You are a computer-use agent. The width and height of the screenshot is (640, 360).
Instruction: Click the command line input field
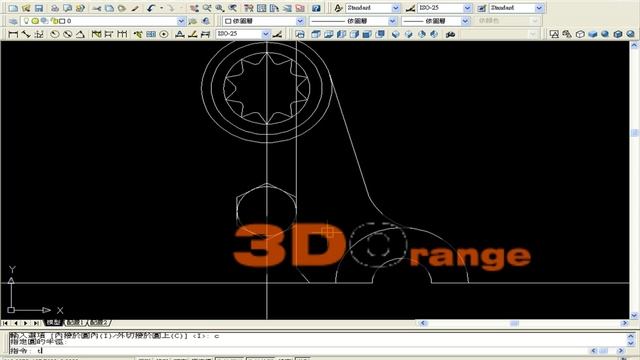[298, 351]
